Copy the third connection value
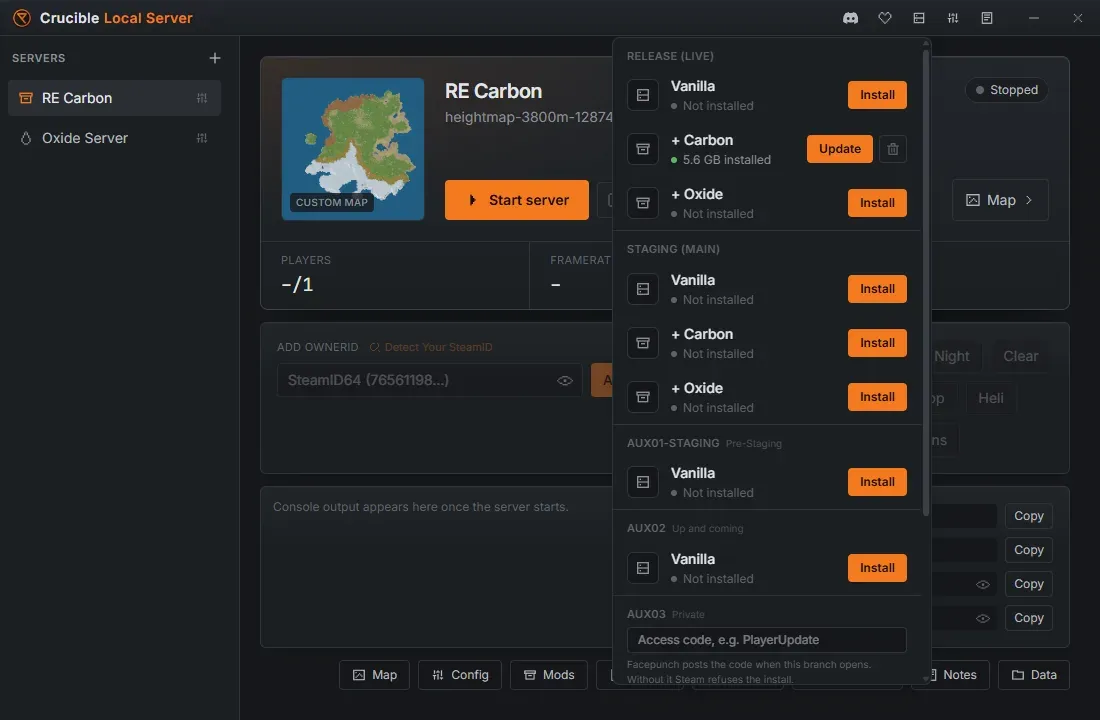Viewport: 1100px width, 720px height. (1028, 584)
